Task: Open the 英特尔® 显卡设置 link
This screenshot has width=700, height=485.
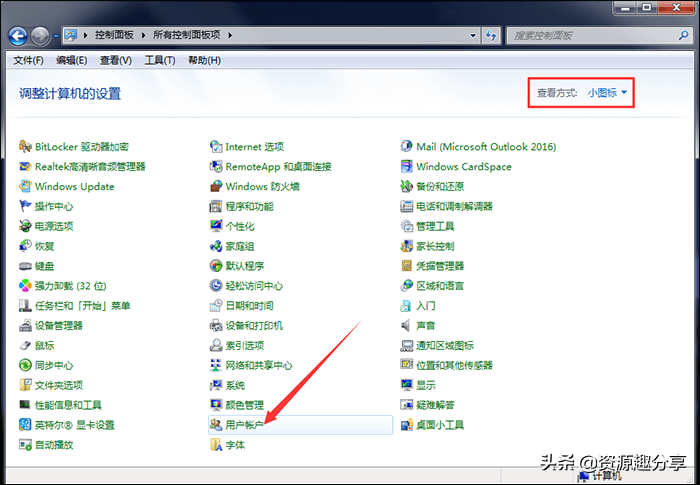Action: coord(75,425)
